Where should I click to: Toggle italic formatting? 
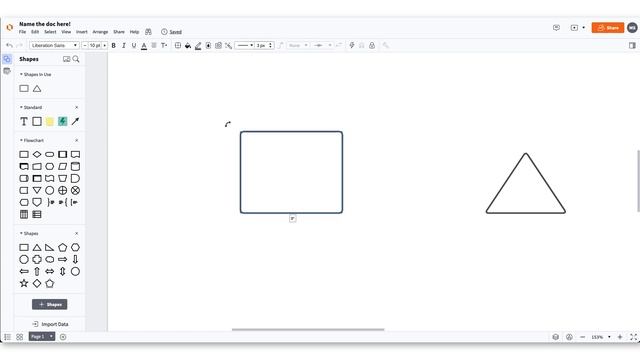(x=124, y=45)
